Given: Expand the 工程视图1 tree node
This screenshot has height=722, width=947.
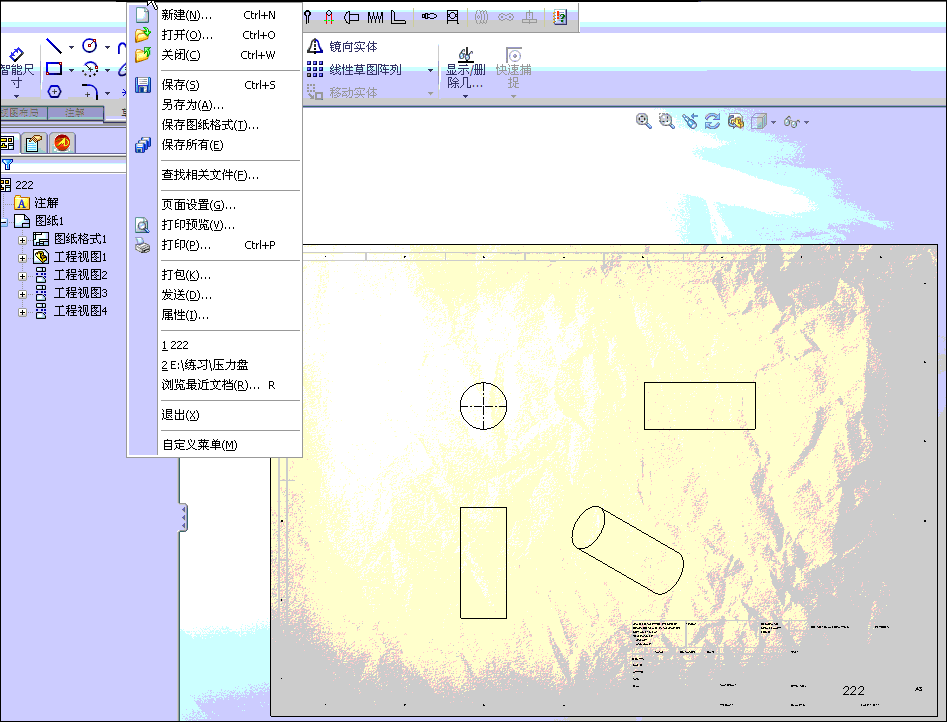Looking at the screenshot, I should click(x=22, y=257).
